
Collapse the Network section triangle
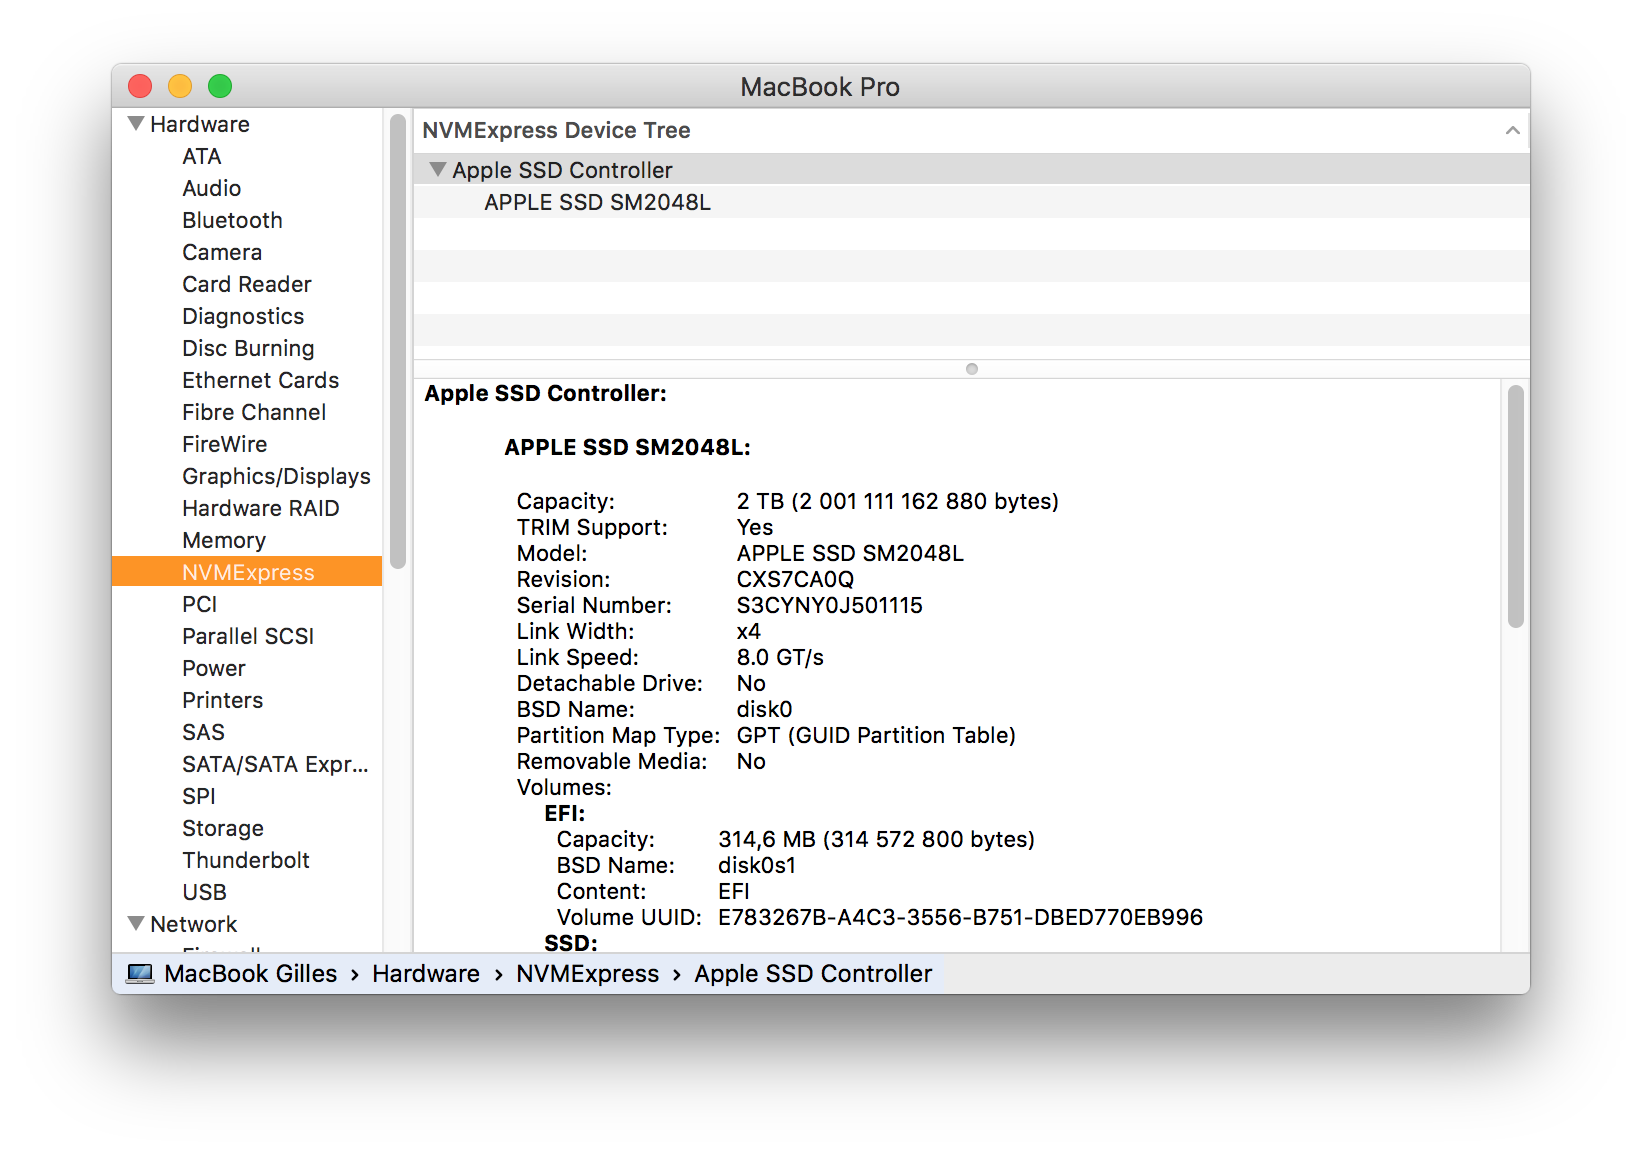(x=136, y=923)
